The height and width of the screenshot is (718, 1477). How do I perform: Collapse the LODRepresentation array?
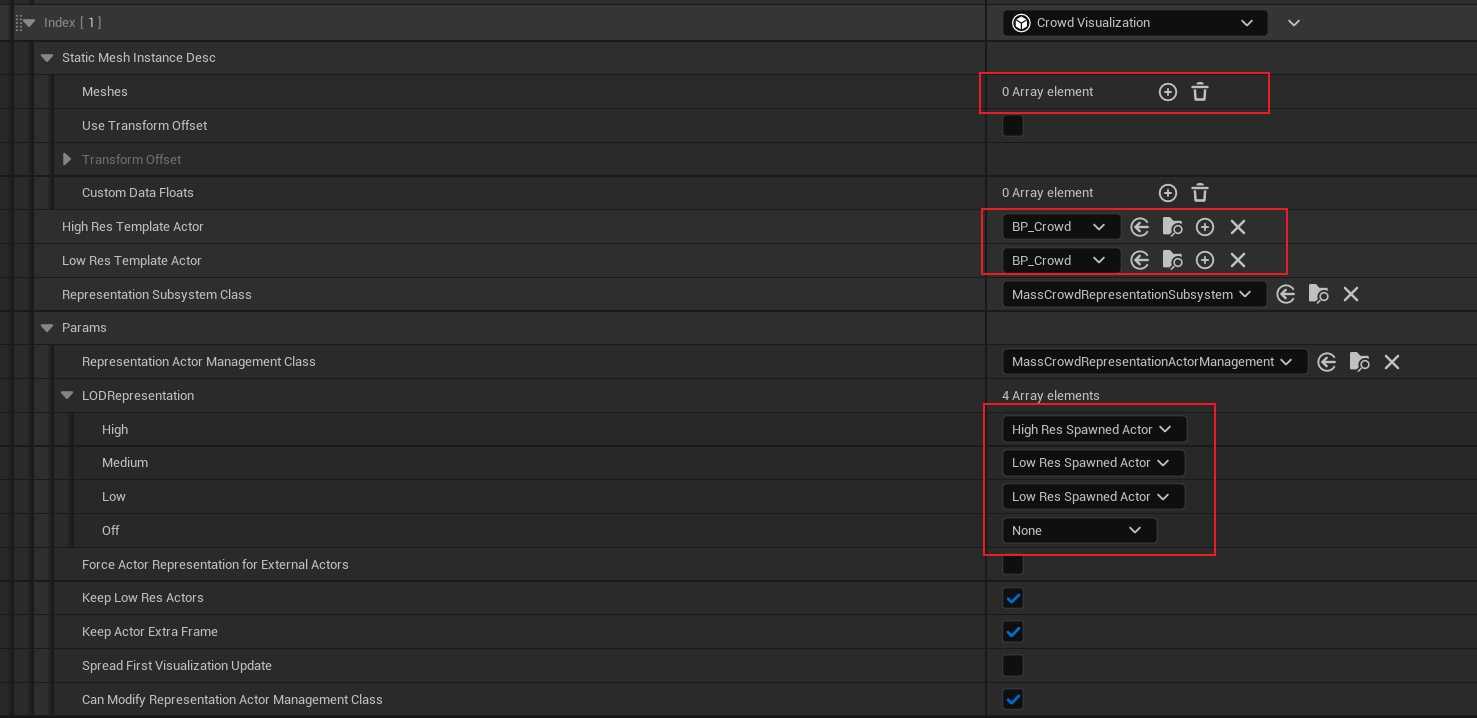(x=67, y=396)
